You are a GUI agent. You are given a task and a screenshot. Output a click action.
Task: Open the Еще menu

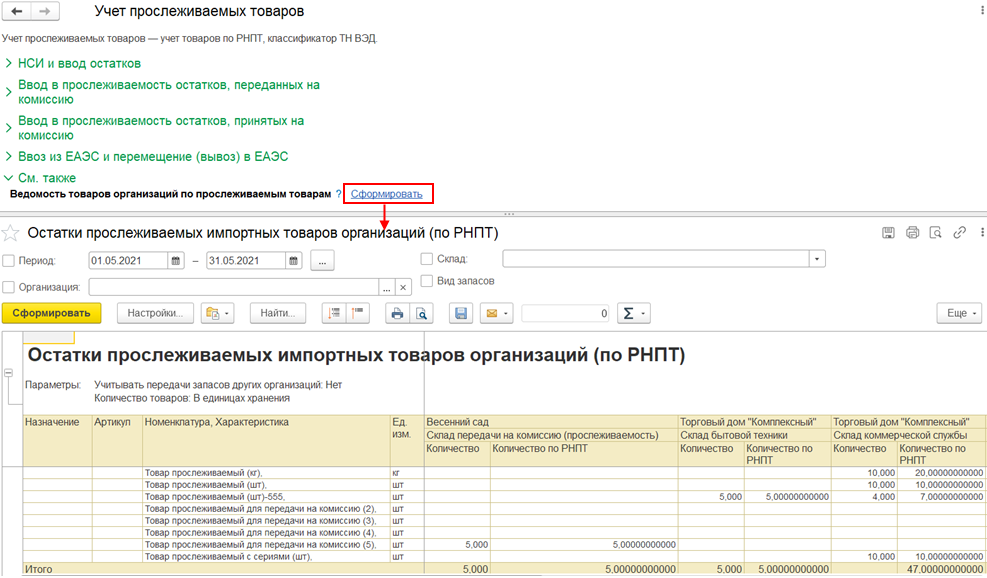[959, 313]
